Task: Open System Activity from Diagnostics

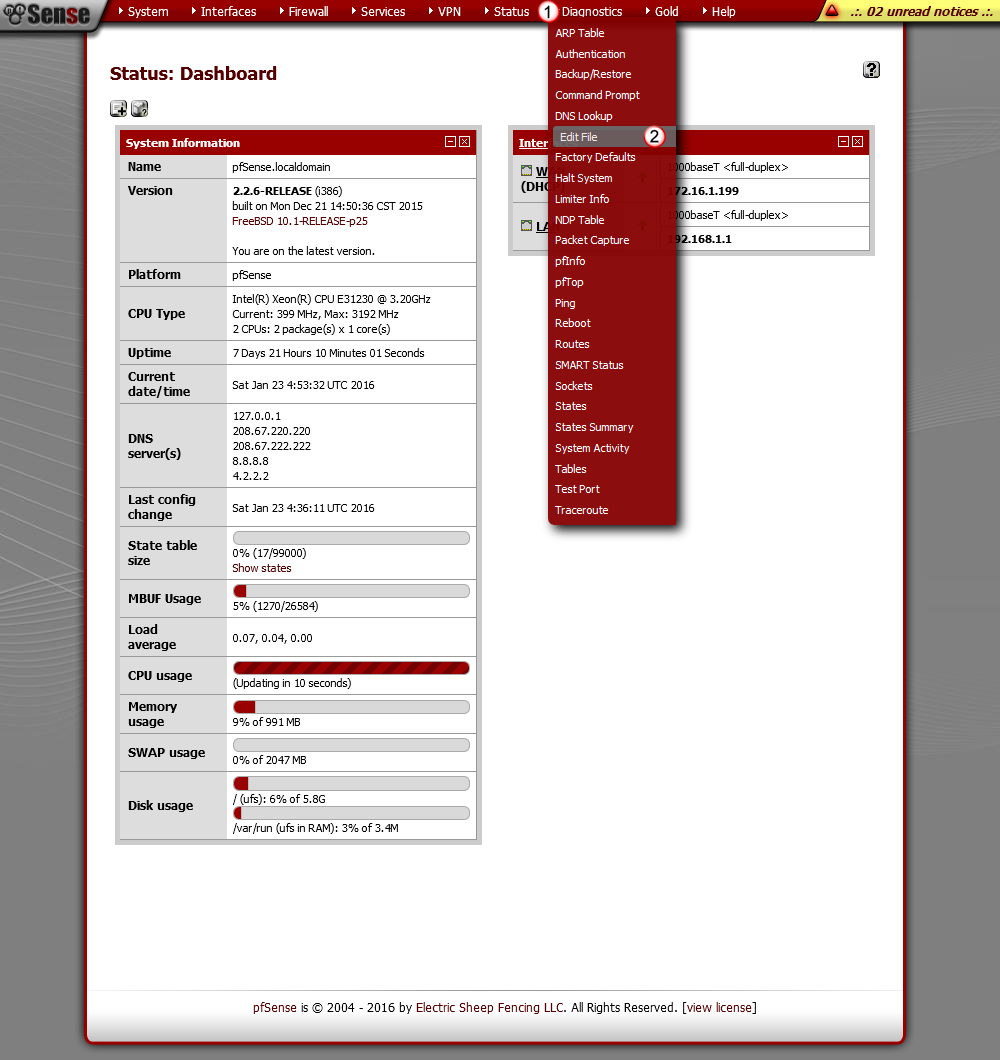Action: (x=592, y=449)
